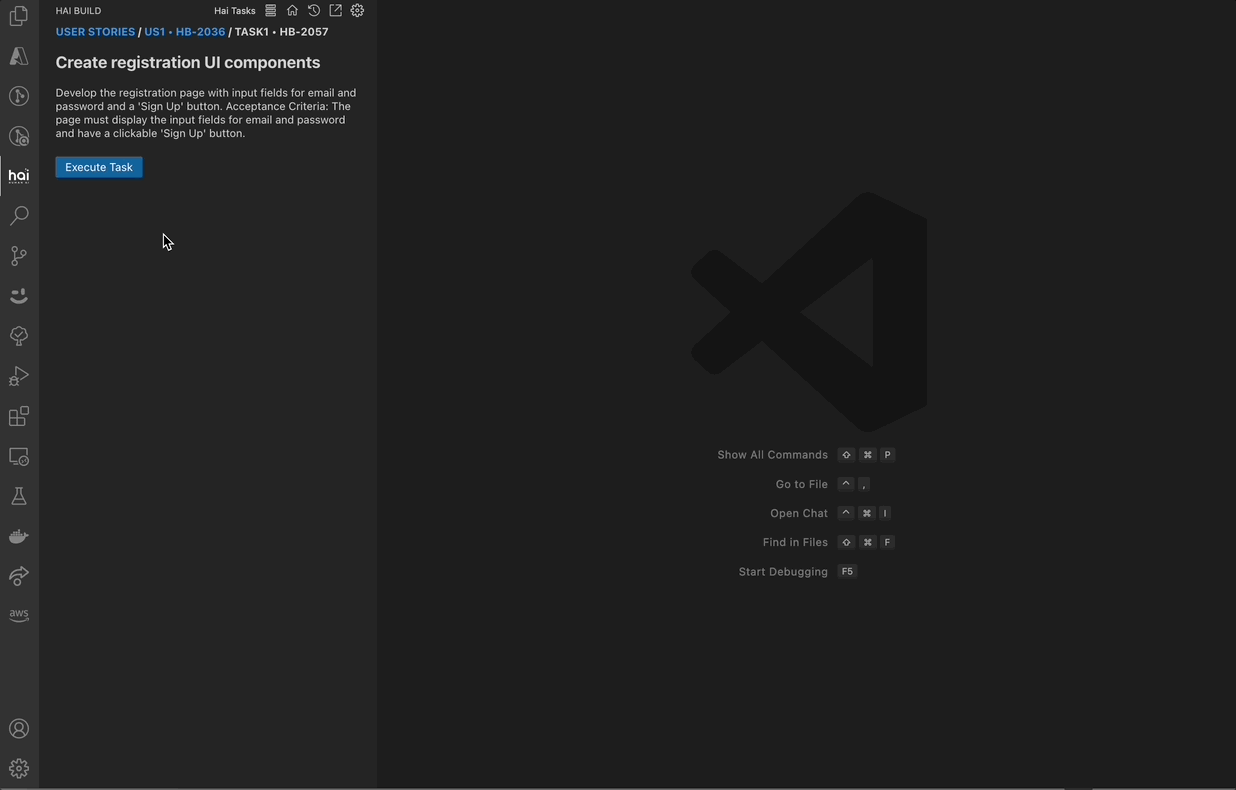
Task: Open the smiley face extension view
Action: (x=19, y=296)
